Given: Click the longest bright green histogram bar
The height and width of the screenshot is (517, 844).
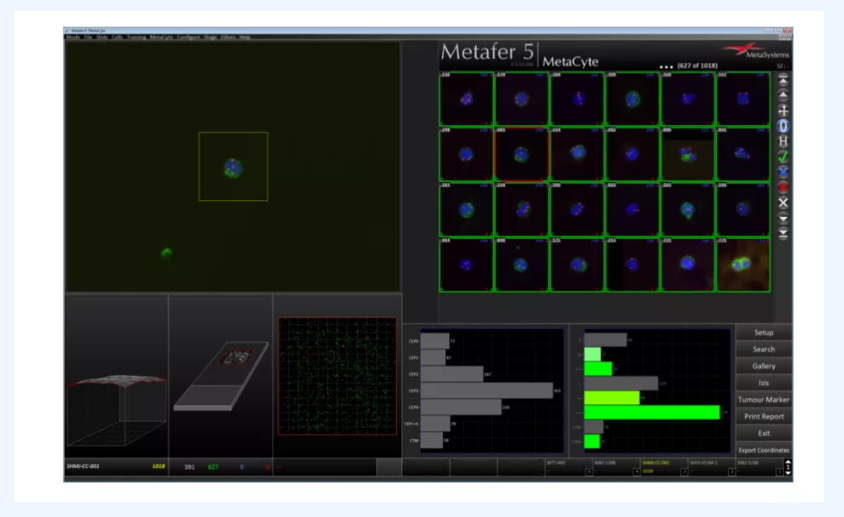Looking at the screenshot, I should point(652,413).
